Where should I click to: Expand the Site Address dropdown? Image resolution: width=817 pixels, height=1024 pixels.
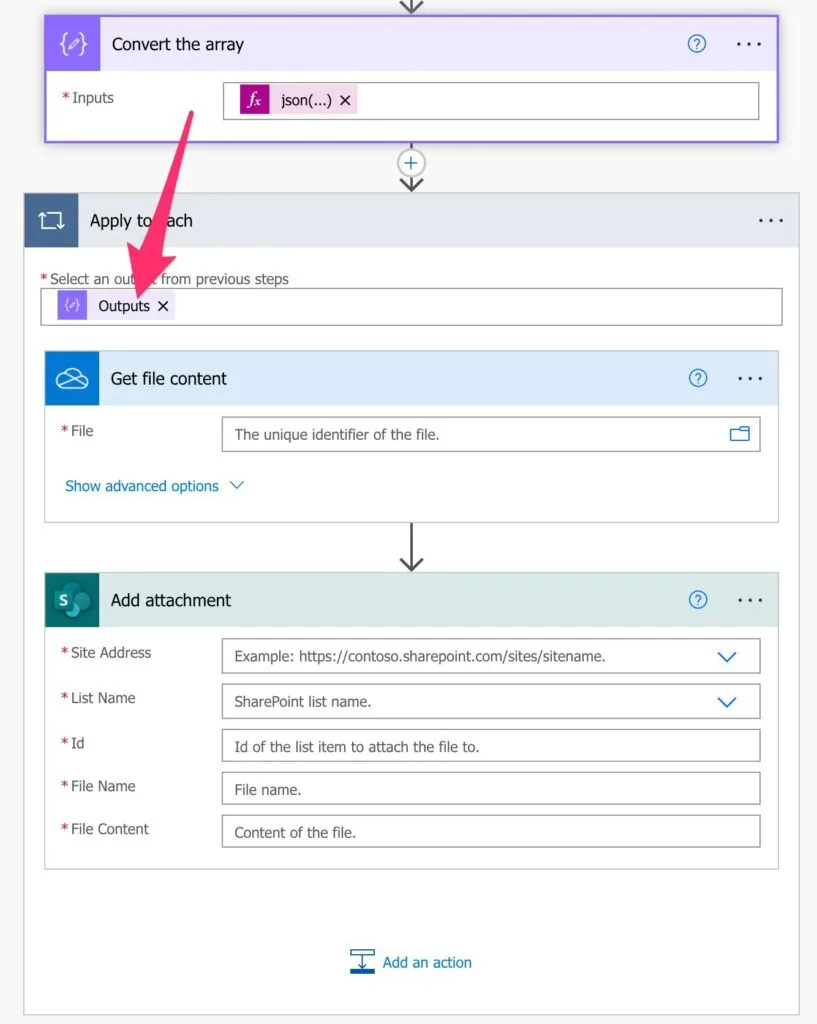point(727,657)
